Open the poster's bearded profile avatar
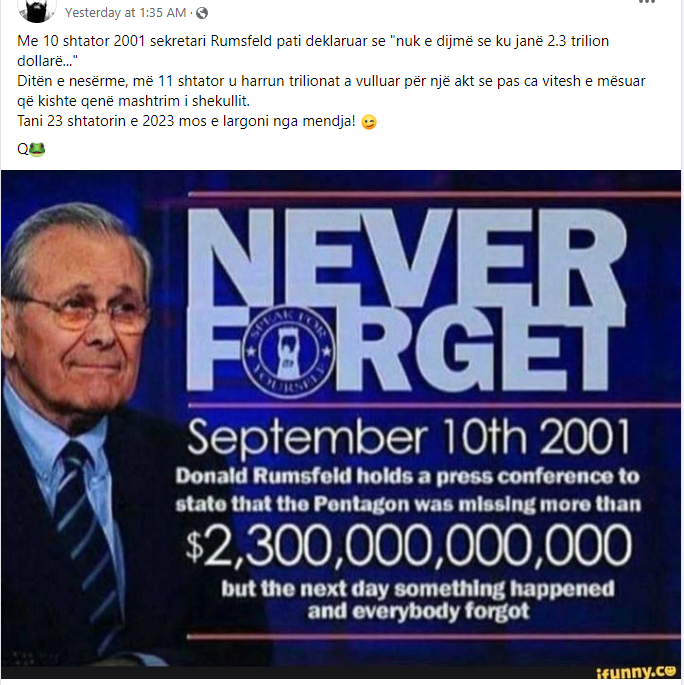This screenshot has height=685, width=684. [x=37, y=10]
